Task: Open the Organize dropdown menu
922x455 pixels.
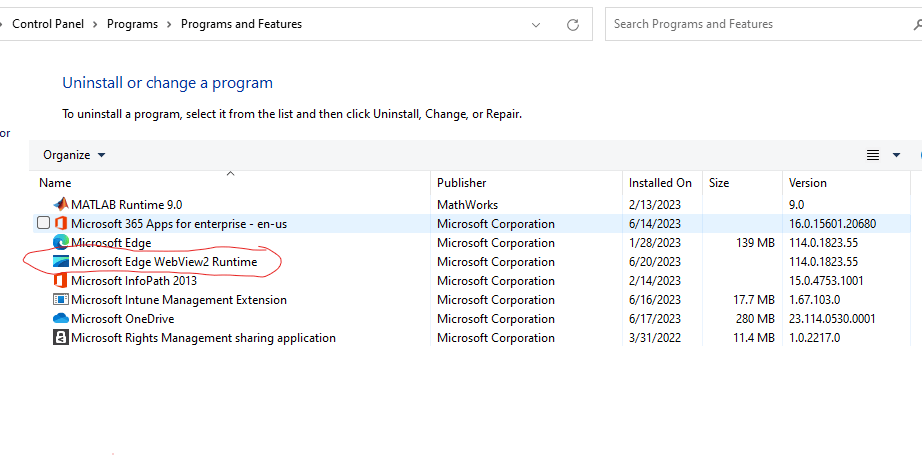Action: tap(74, 155)
